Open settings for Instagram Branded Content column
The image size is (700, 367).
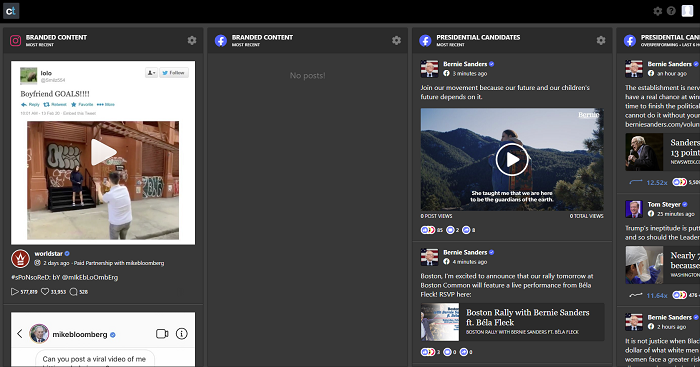coord(192,41)
